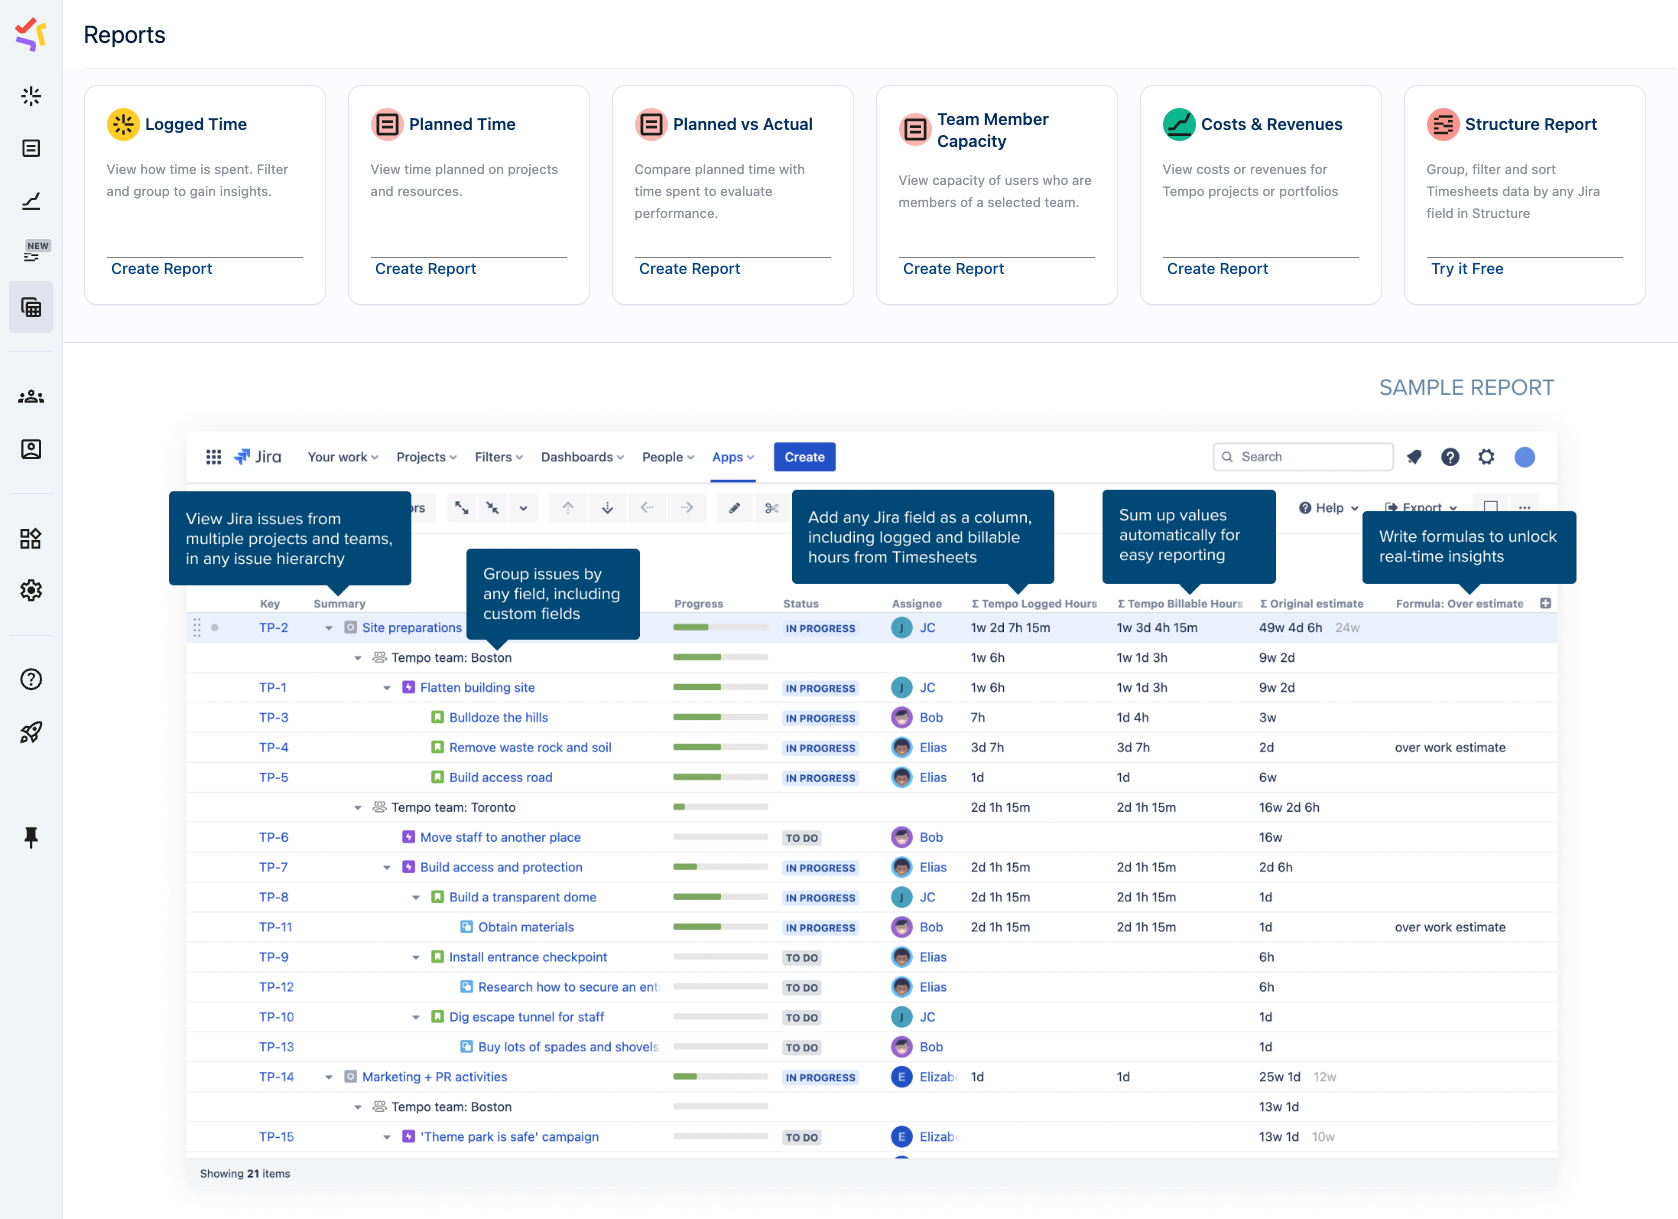
Task: Click the progress bar for TP-3 row
Action: pyautogui.click(x=720, y=718)
